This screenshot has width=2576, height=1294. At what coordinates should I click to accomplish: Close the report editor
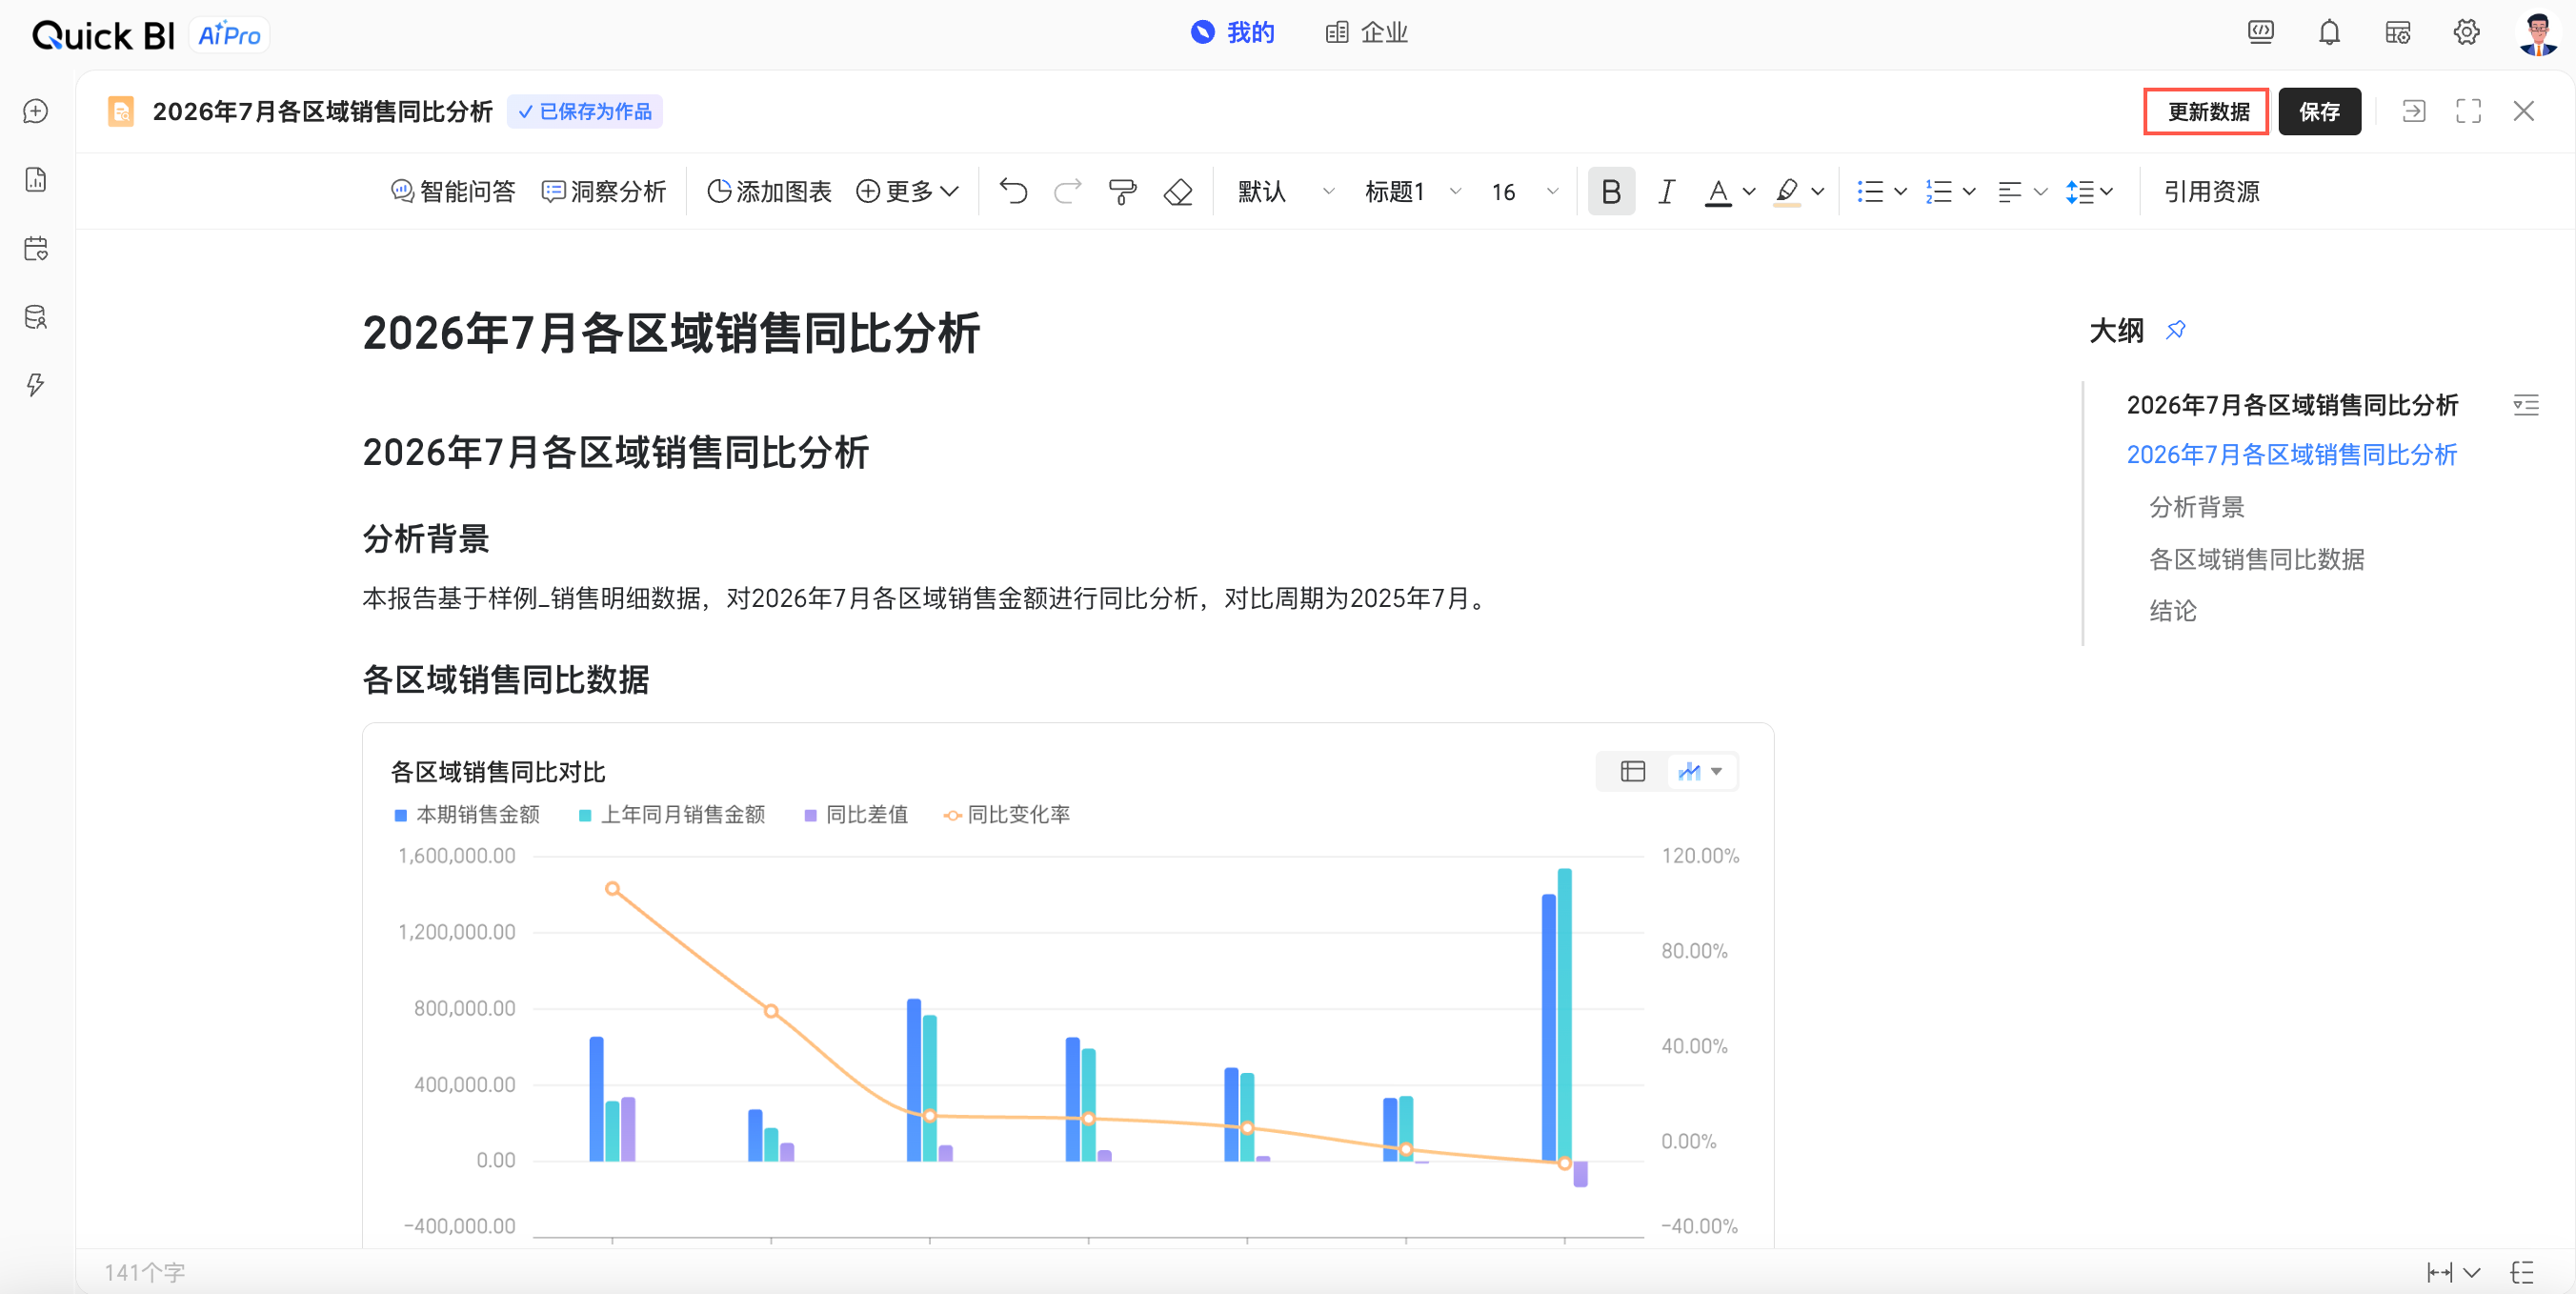2523,111
